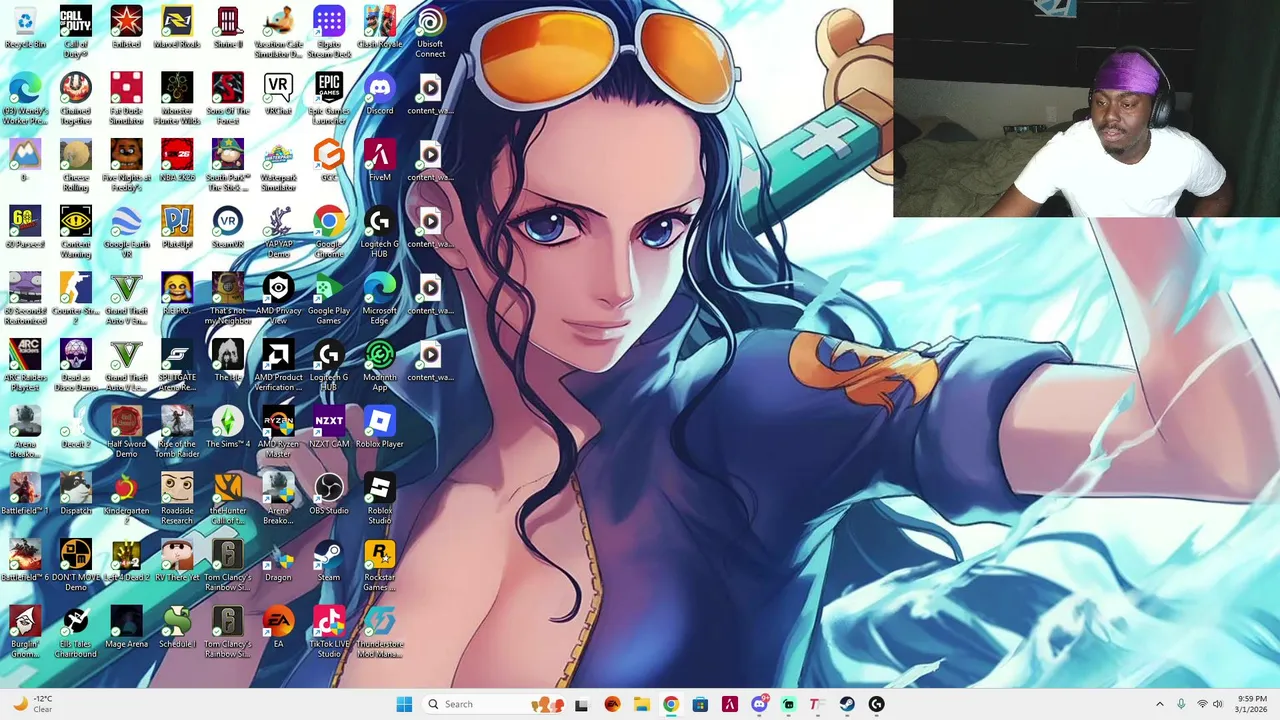1280x720 pixels.
Task: Open Roblox Studio desktop icon
Action: [x=379, y=499]
